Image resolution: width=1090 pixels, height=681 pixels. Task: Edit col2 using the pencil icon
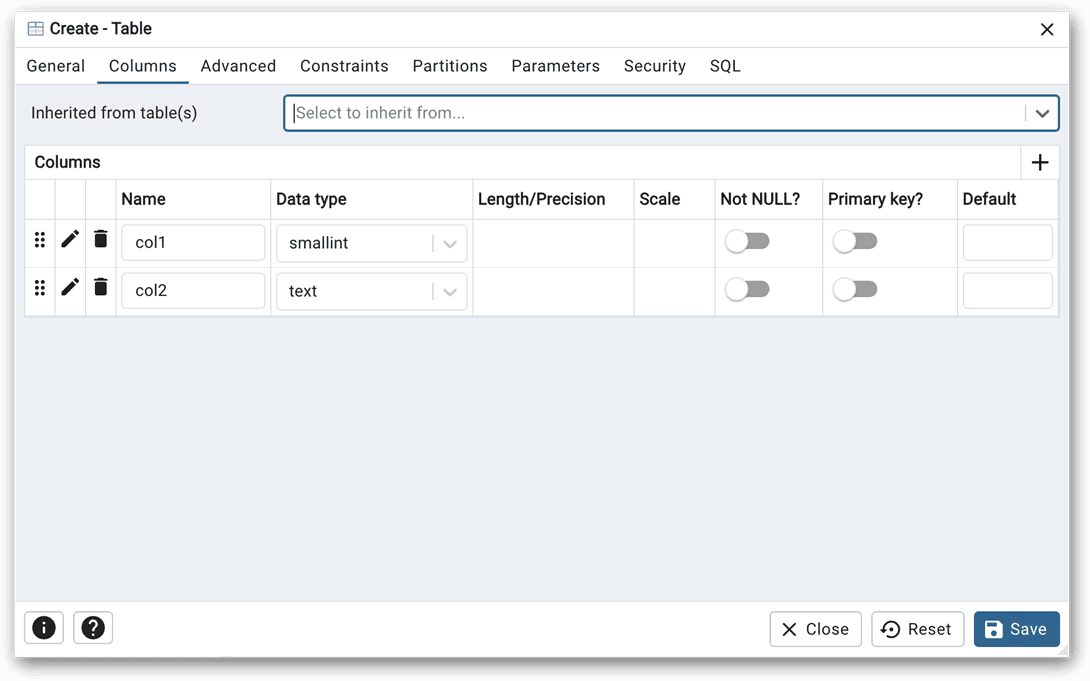coord(69,287)
